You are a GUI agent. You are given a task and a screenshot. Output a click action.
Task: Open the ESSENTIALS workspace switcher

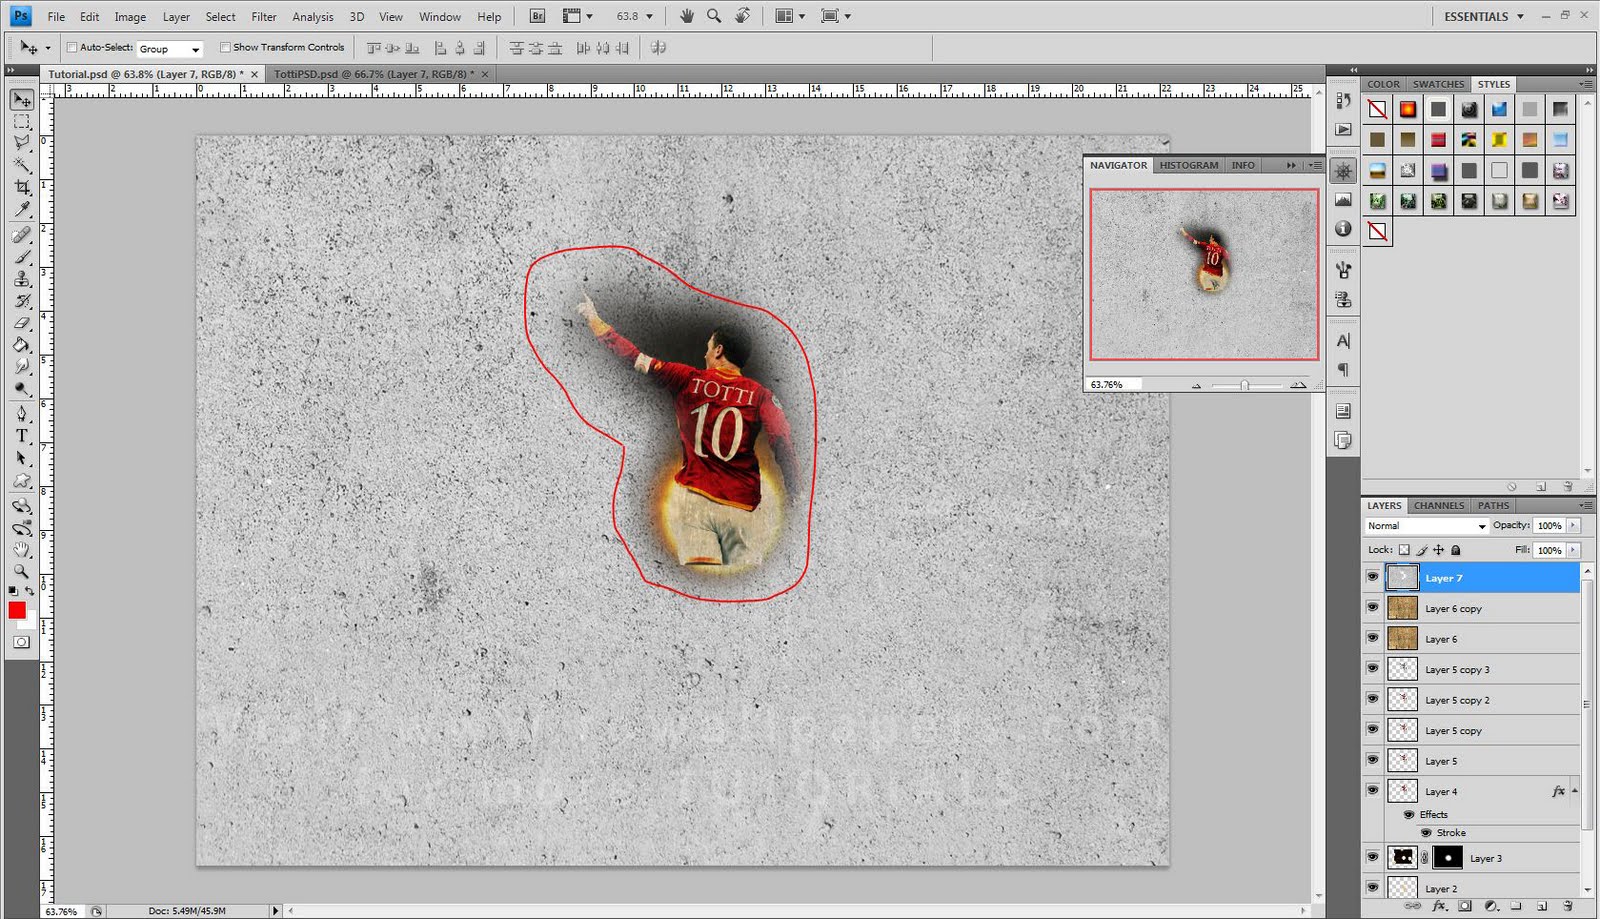pos(1484,16)
